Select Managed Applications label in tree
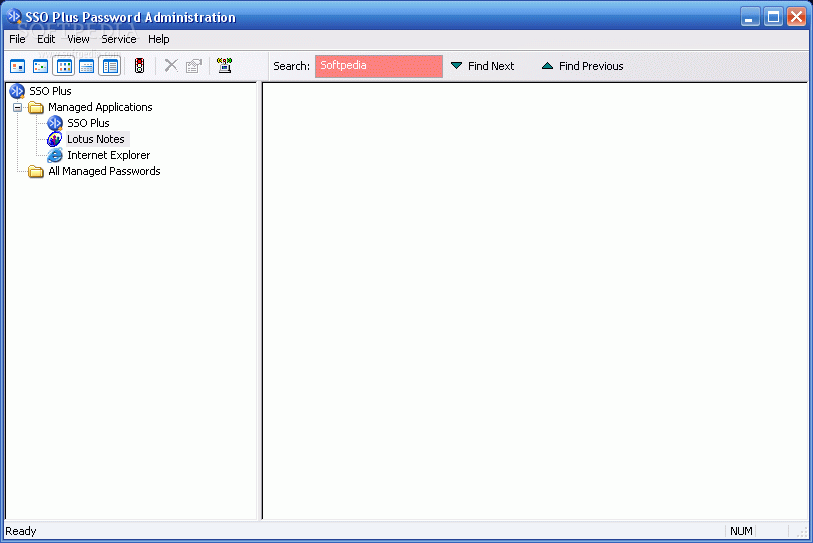This screenshot has width=813, height=543. point(100,107)
